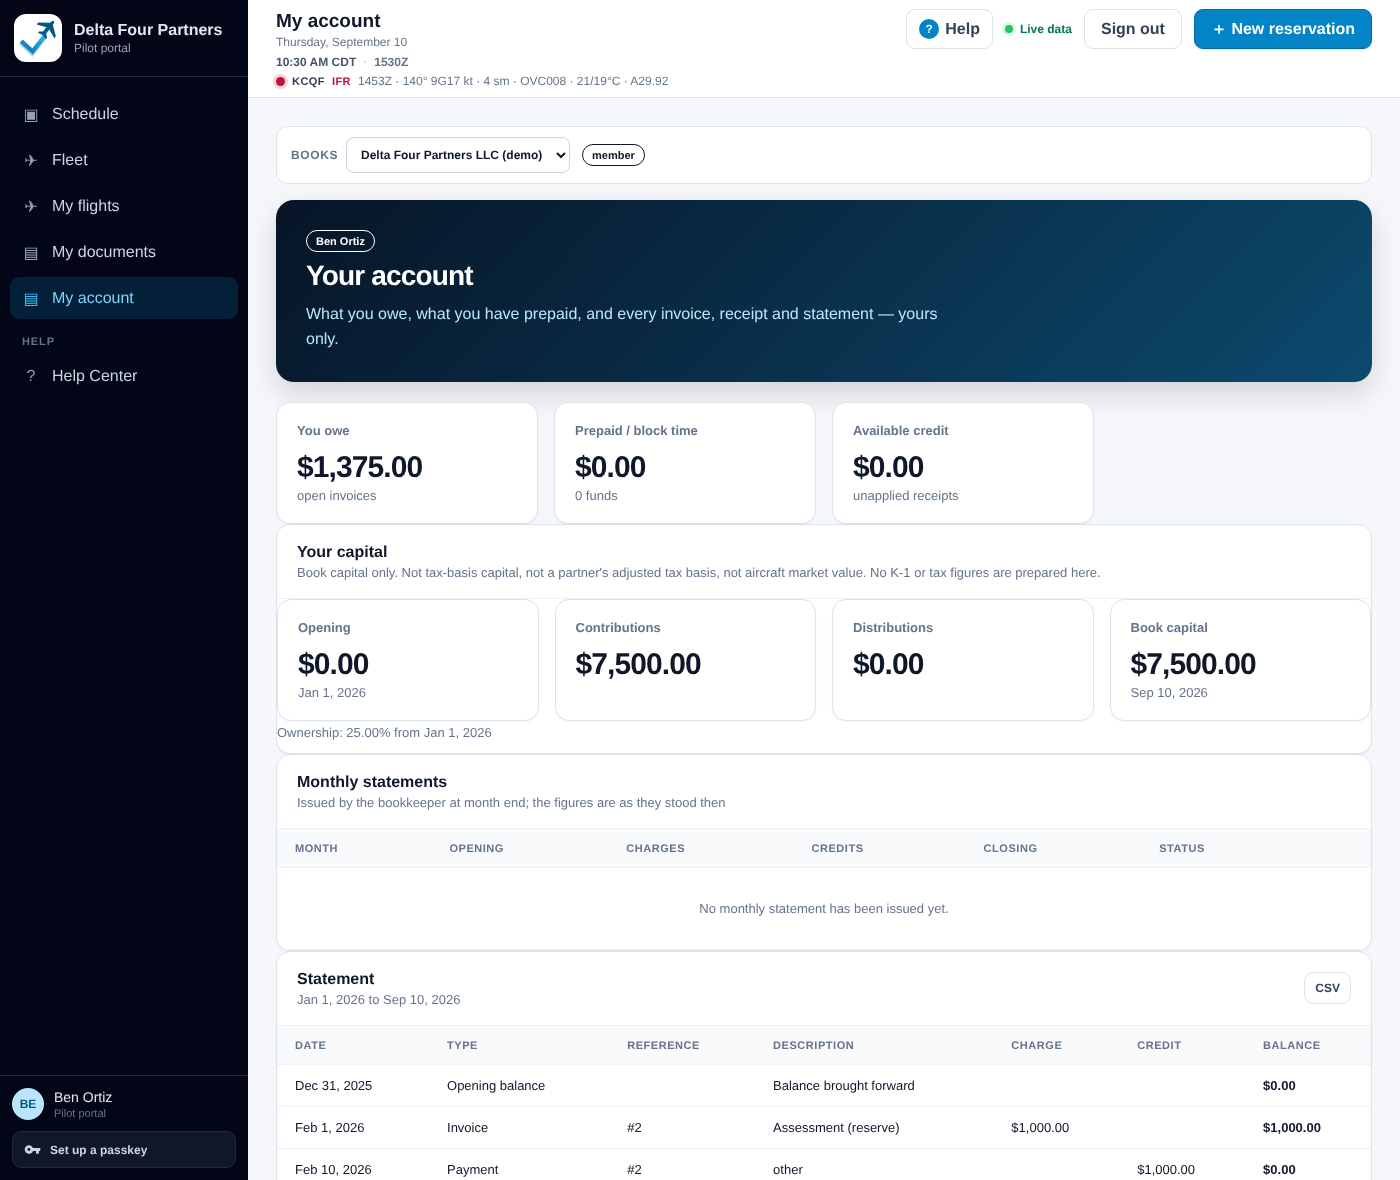Click the Feb 1, 2026 date cell
Screen dimensions: 1400x1180
pos(329,1128)
